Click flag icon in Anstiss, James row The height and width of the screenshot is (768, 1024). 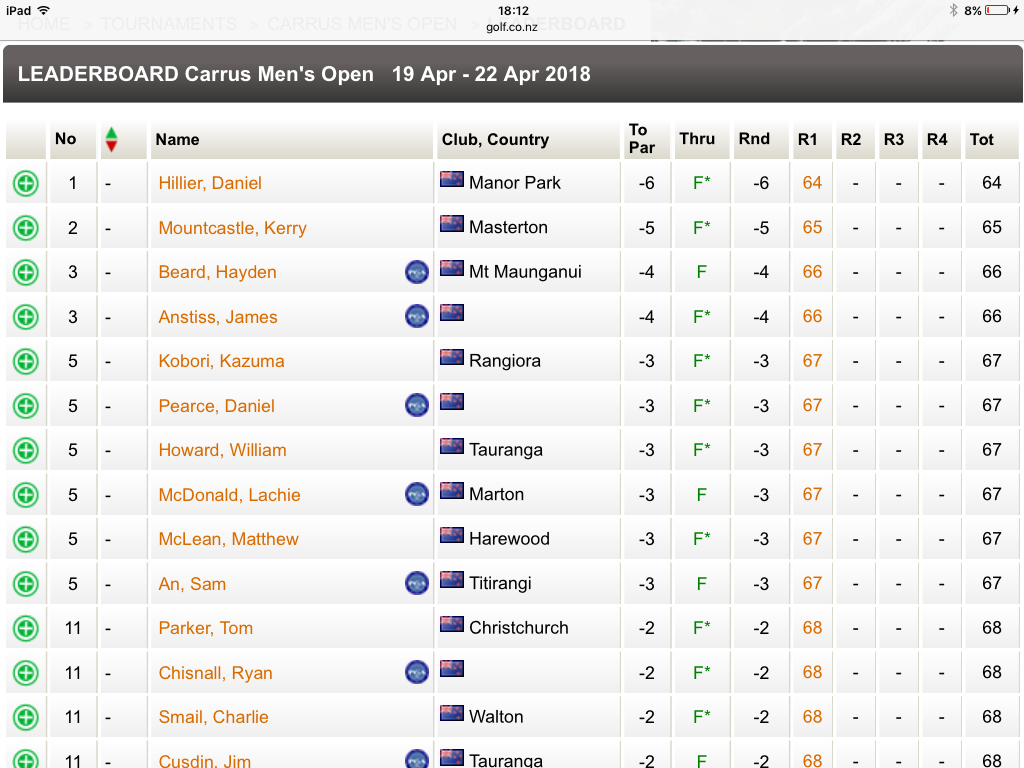pyautogui.click(x=452, y=312)
